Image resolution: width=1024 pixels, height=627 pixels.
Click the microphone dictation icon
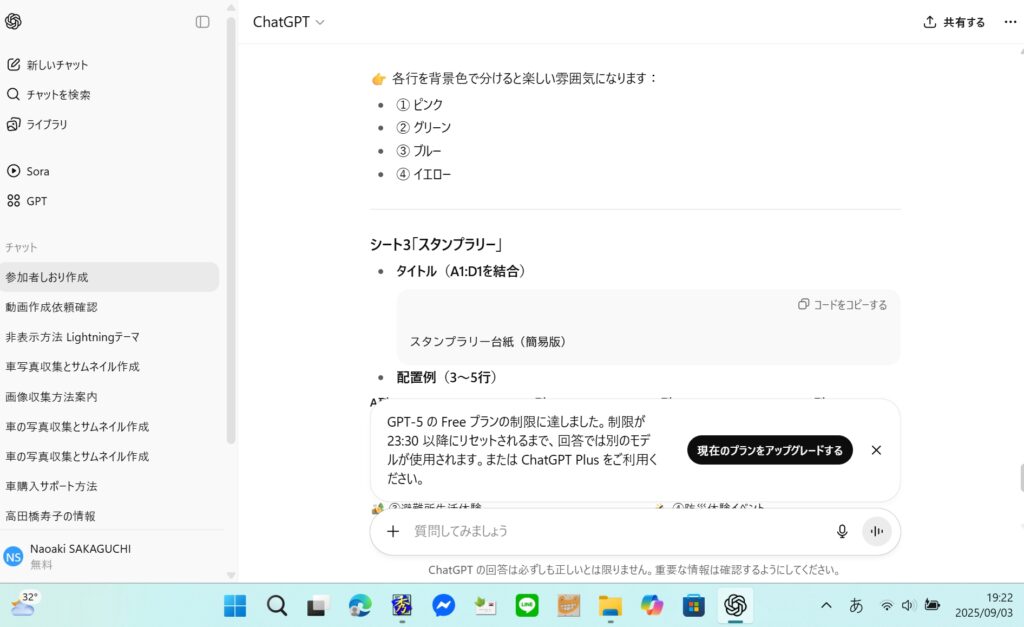click(842, 532)
